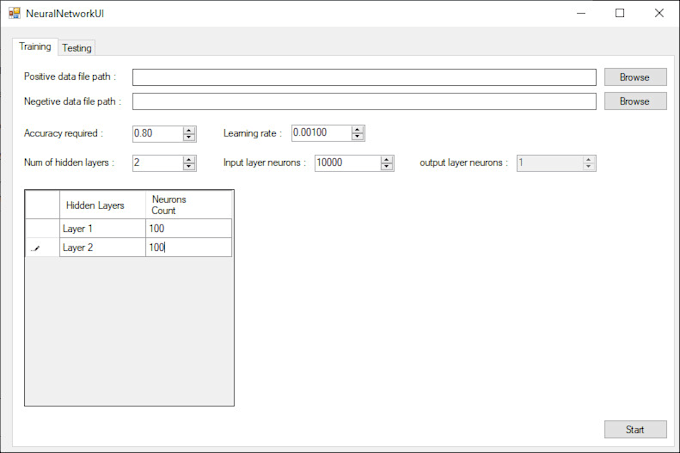
Task: Increase Learning rate with up arrow
Action: coord(358,129)
